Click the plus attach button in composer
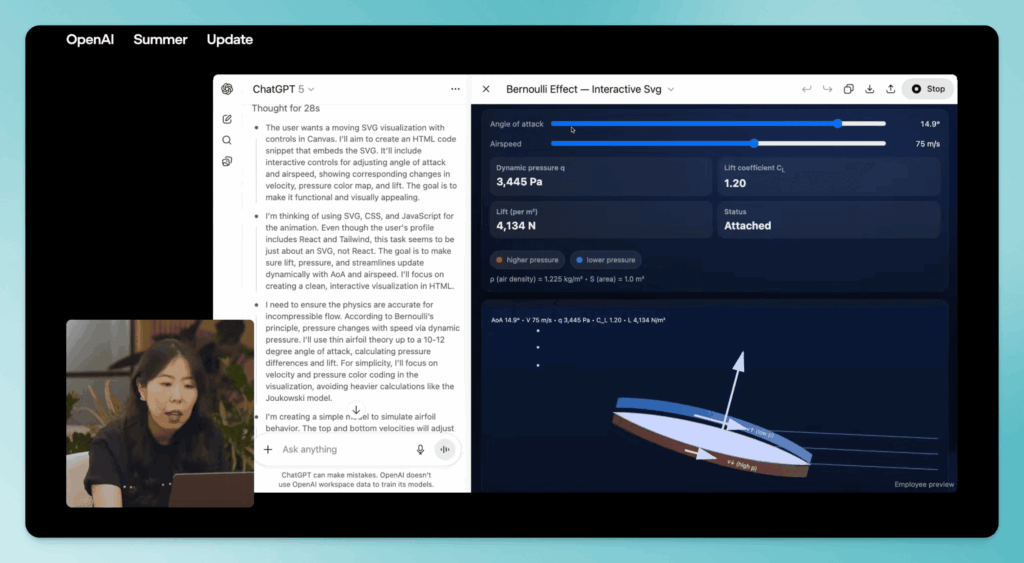1024x563 pixels. point(268,449)
